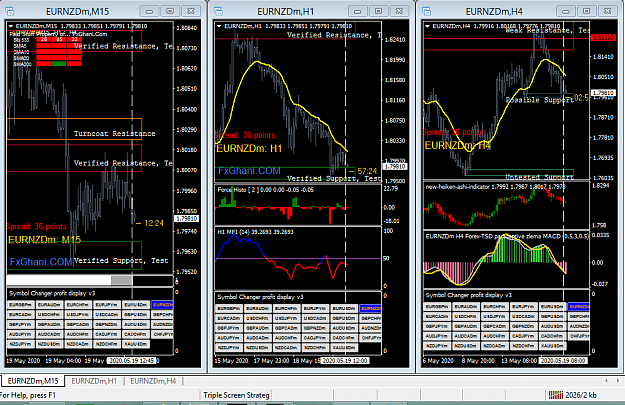Click the chart icon of the EURNZDm,M15 window
The height and width of the screenshot is (405, 625).
point(10,11)
